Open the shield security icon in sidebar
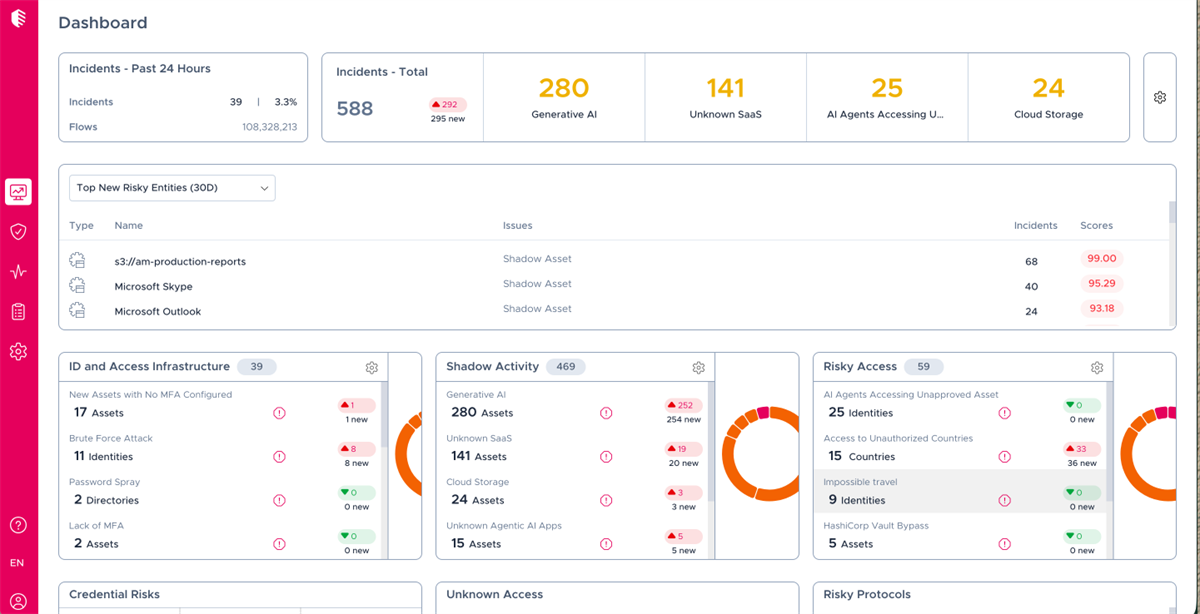 pyautogui.click(x=18, y=232)
